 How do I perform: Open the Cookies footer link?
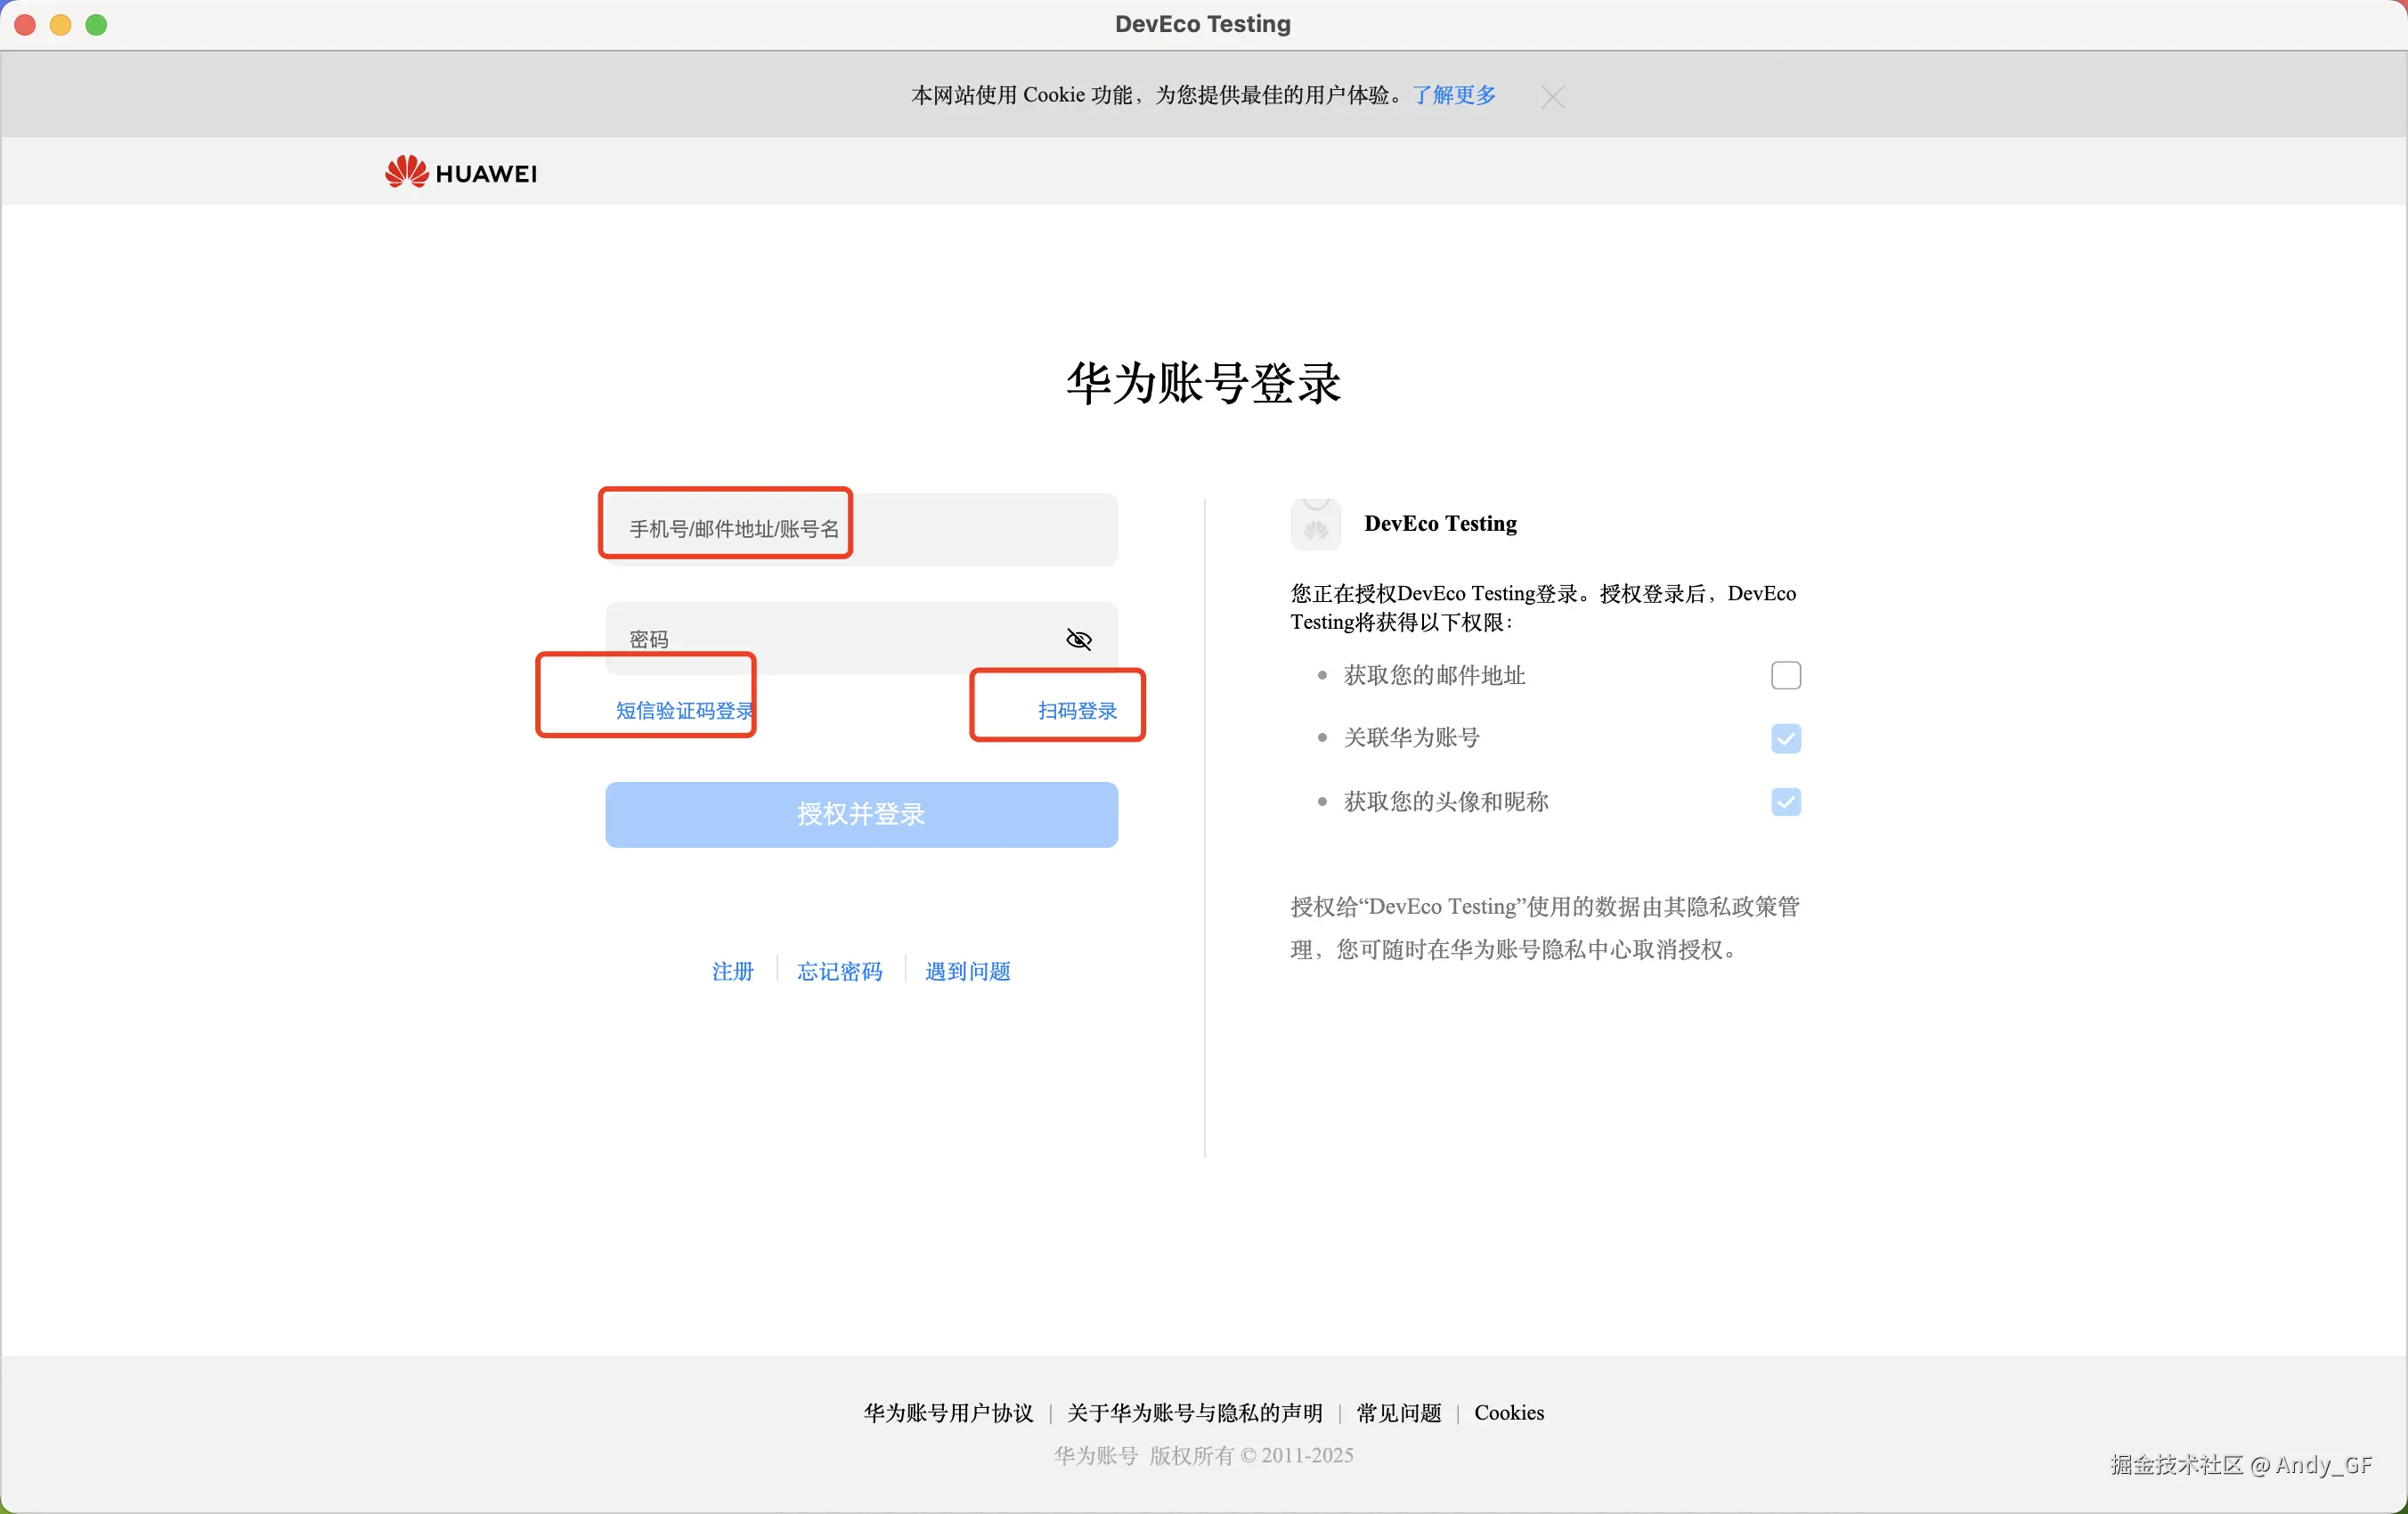1508,1412
